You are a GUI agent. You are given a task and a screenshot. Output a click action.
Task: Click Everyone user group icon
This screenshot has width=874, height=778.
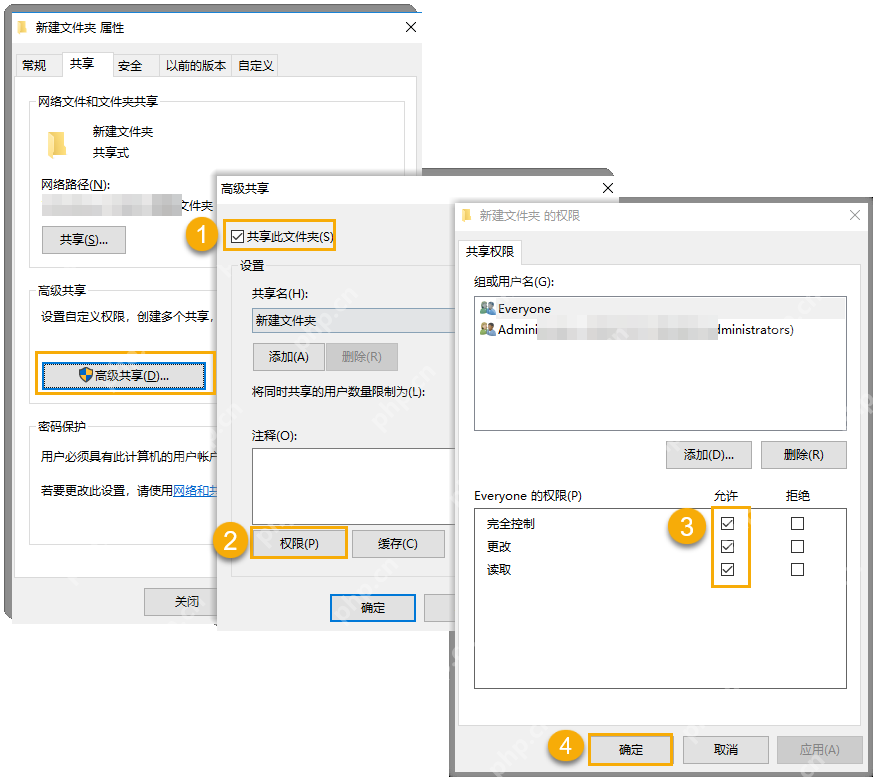click(x=487, y=308)
